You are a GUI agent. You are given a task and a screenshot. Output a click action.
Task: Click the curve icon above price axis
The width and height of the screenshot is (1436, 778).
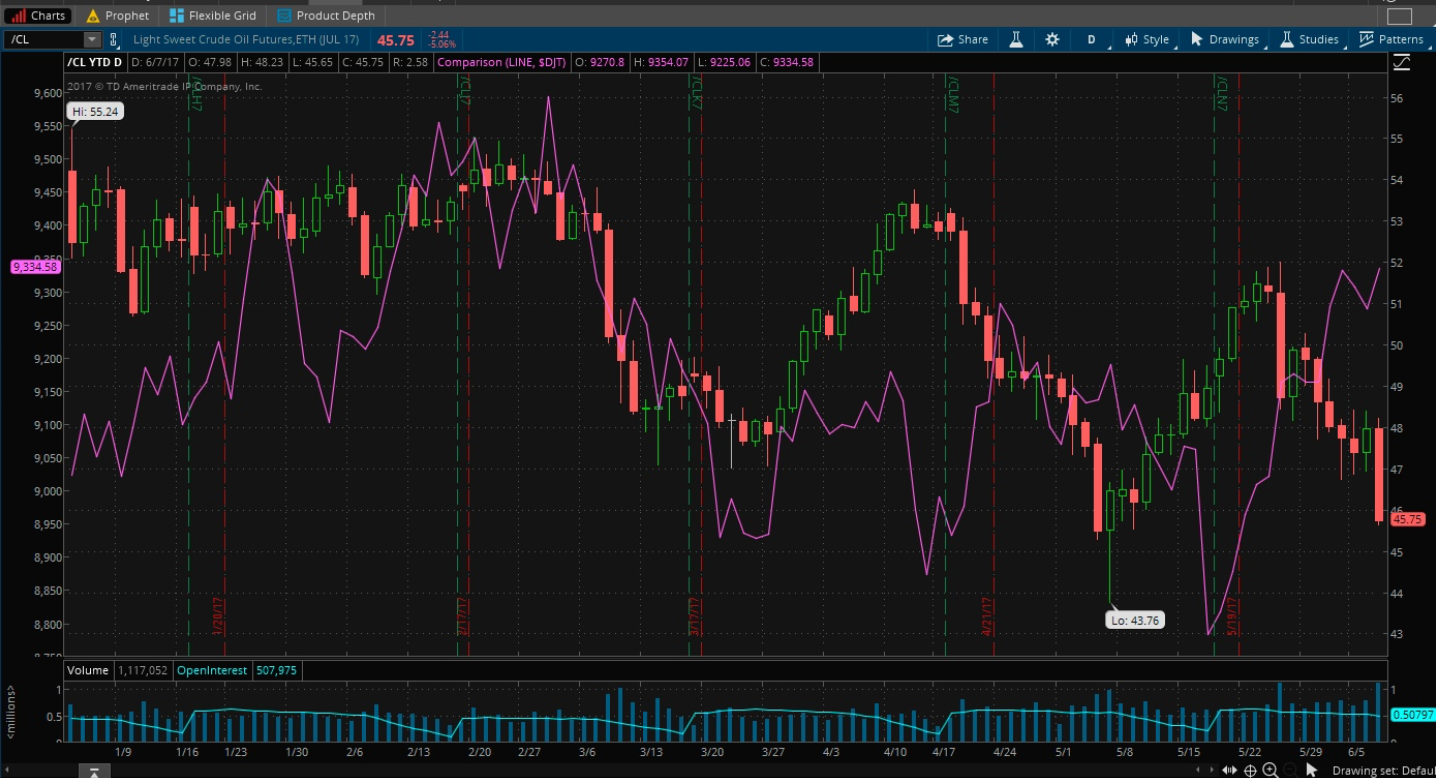pyautogui.click(x=1401, y=63)
